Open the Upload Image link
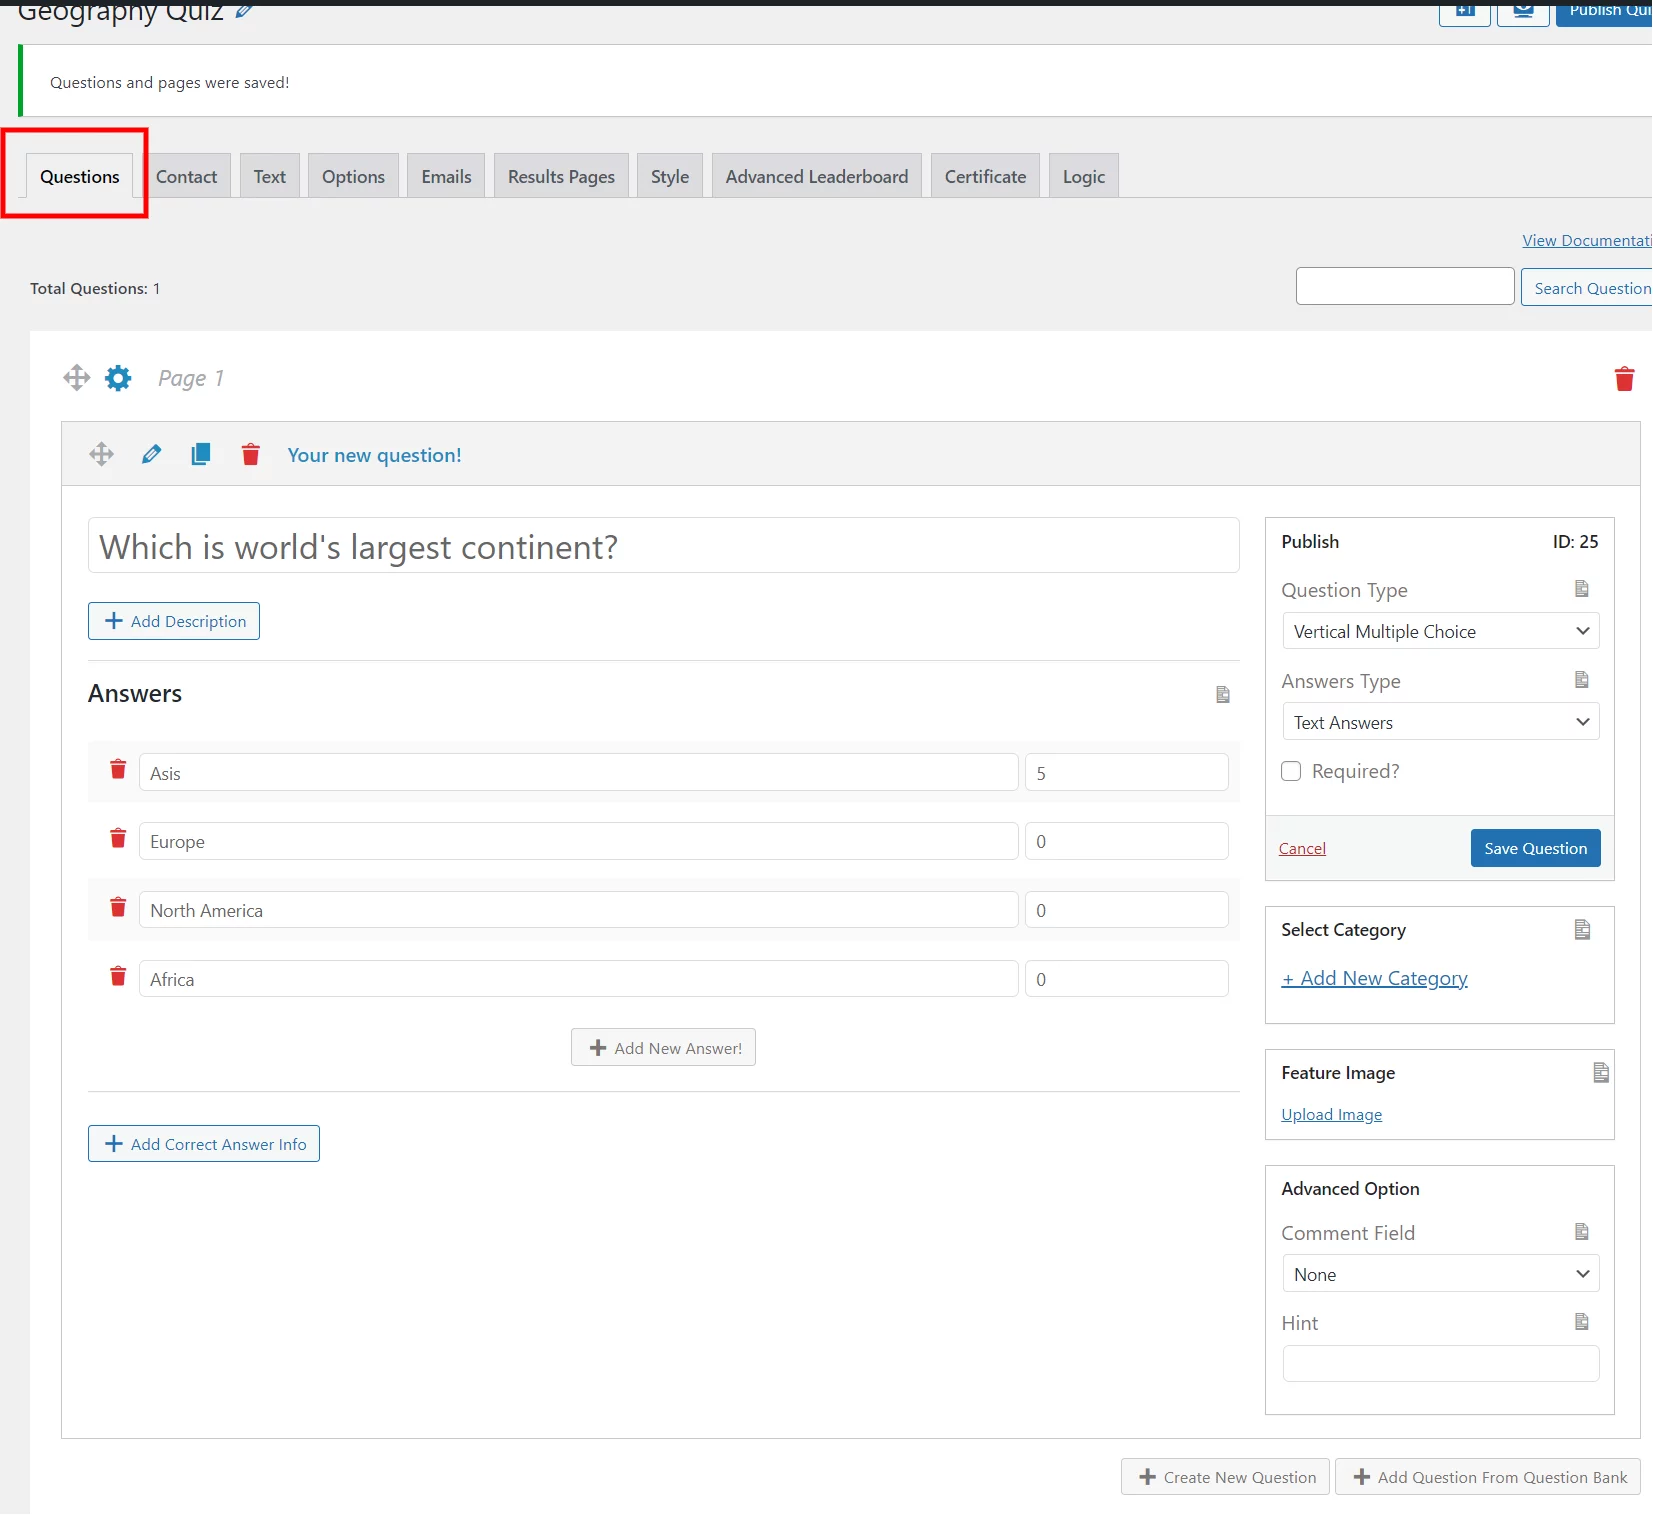Screen dimensions: 1653x1515 [1331, 1114]
